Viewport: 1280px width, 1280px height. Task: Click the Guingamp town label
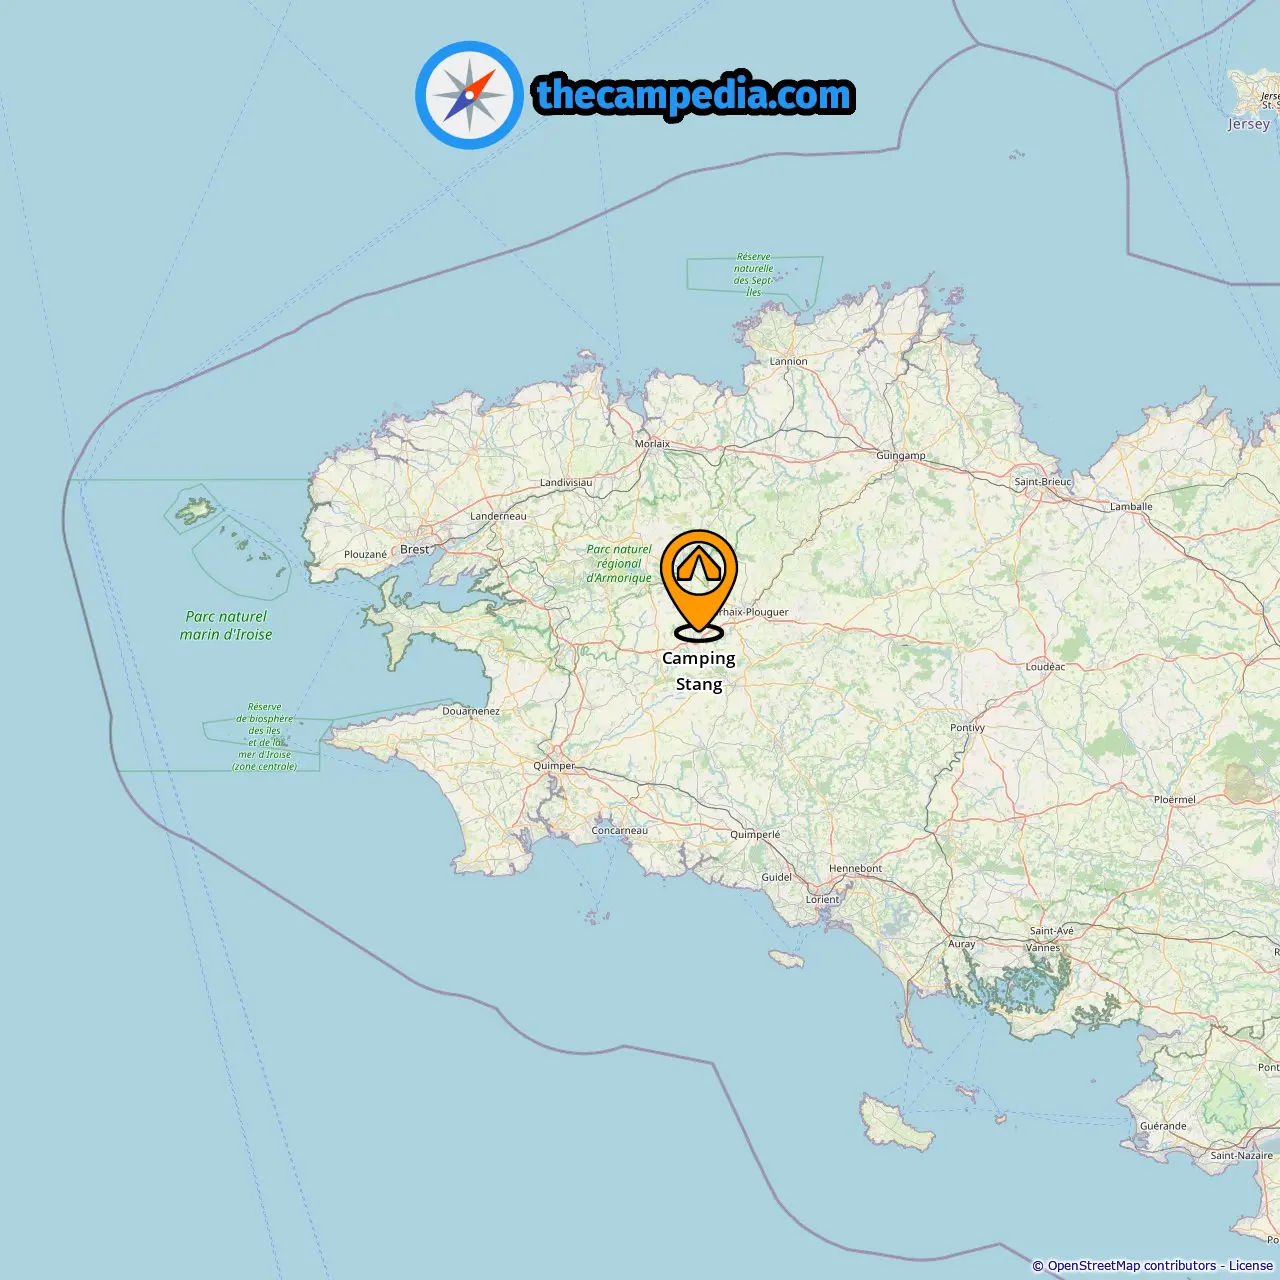(901, 455)
